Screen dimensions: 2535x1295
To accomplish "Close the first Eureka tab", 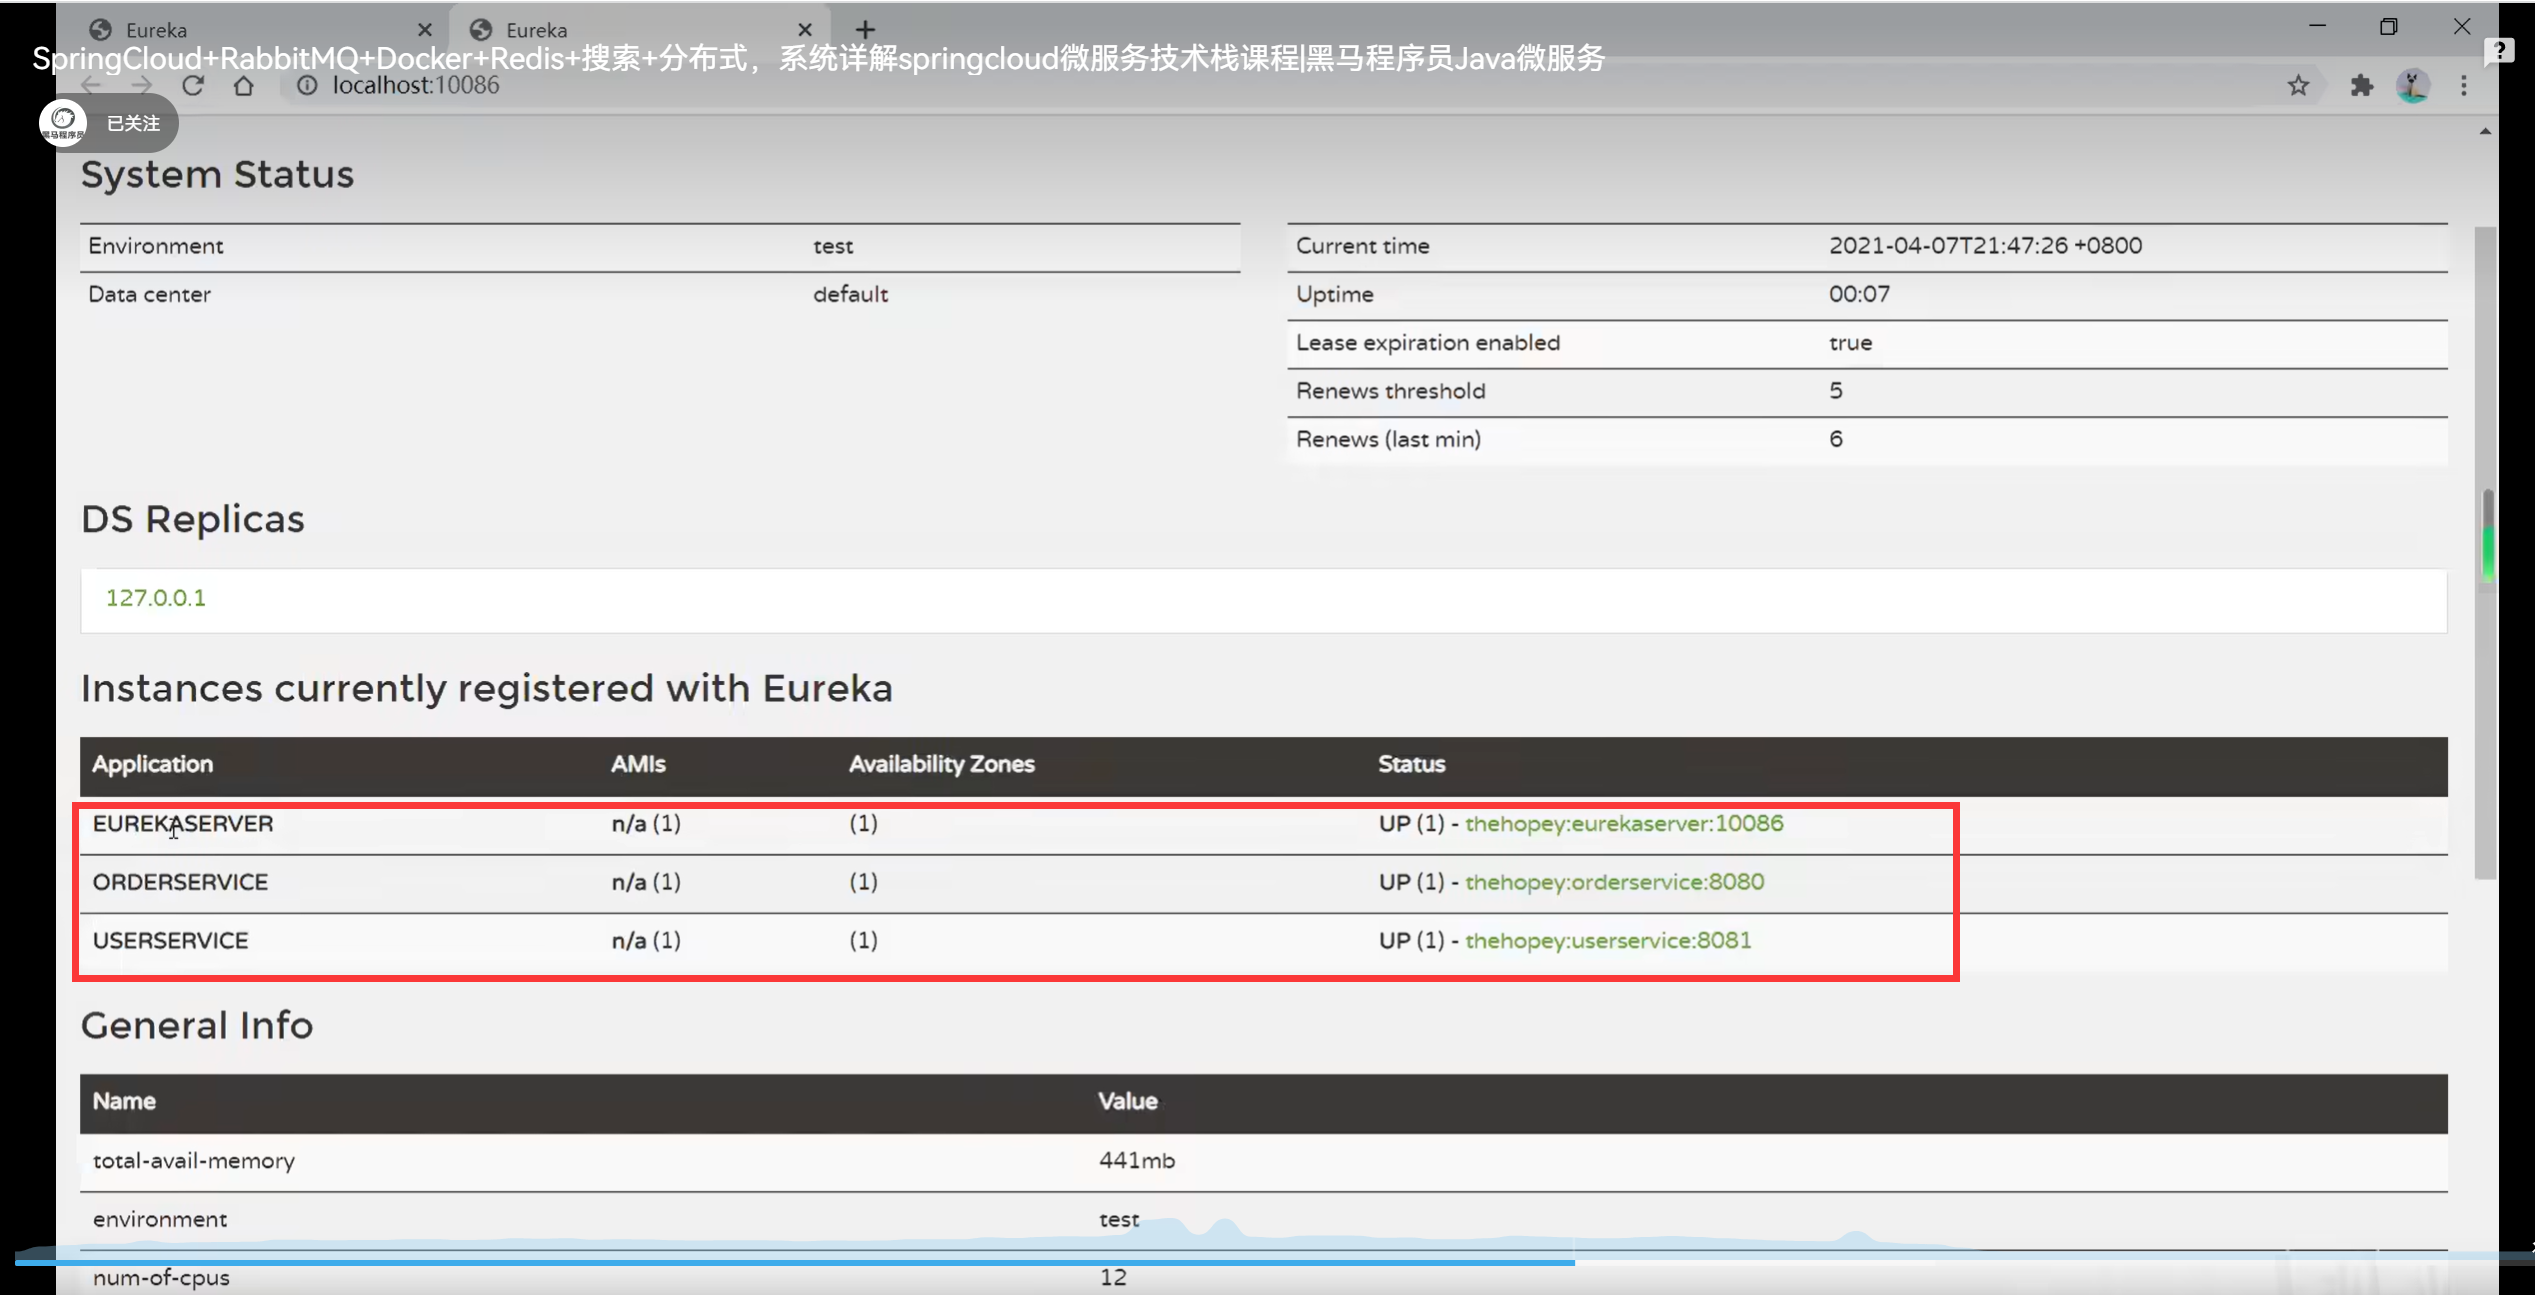I will [x=425, y=30].
